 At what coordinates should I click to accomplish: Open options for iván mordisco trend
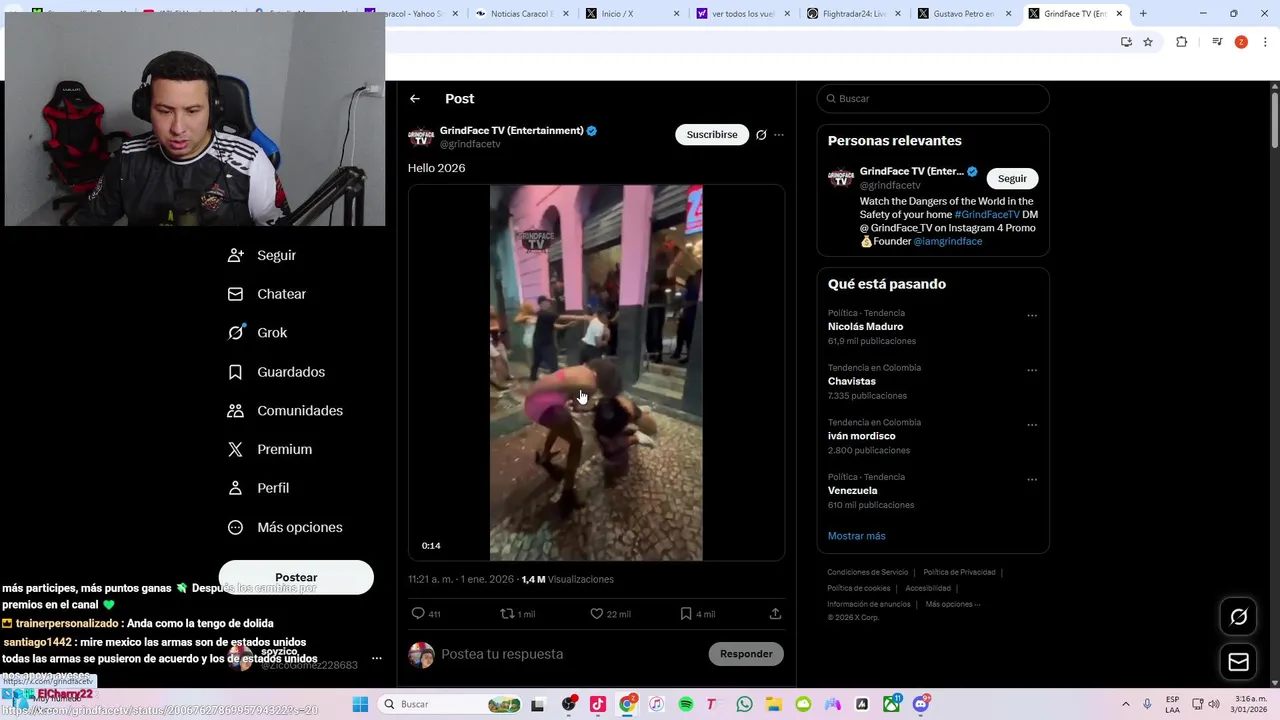tap(1032, 425)
